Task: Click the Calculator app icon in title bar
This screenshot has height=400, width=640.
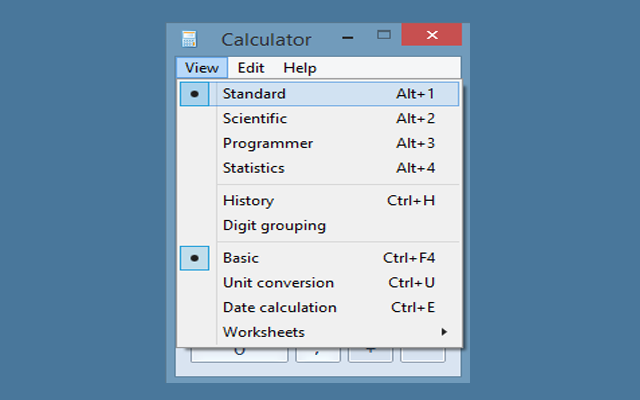Action: (x=189, y=39)
